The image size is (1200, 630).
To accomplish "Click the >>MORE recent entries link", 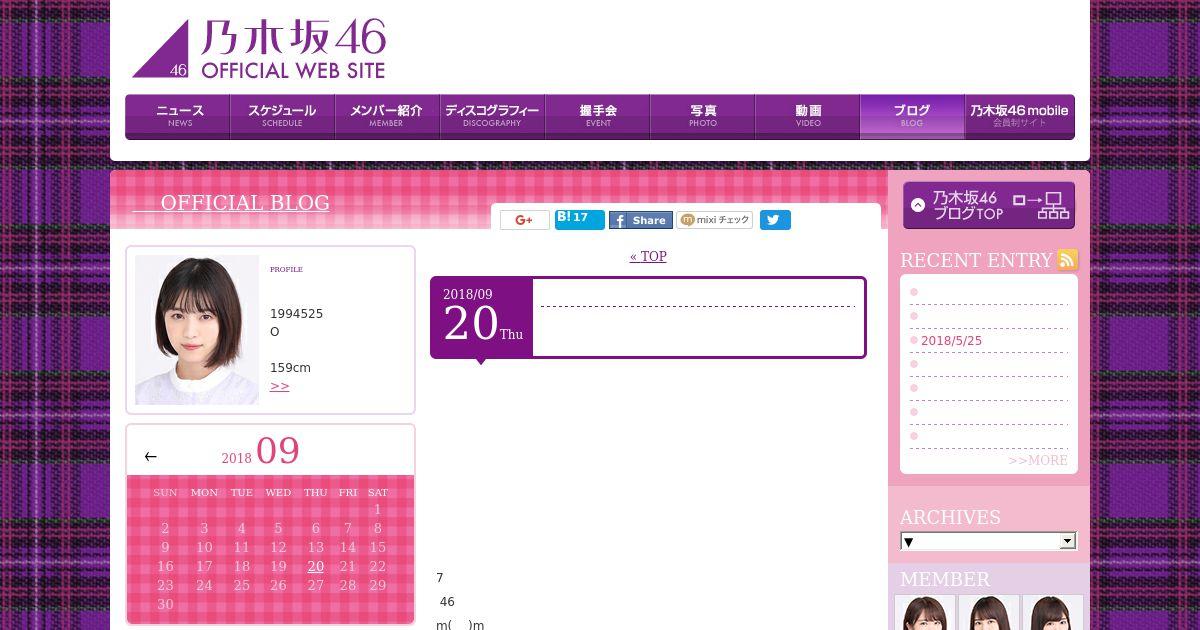I will click(1038, 460).
